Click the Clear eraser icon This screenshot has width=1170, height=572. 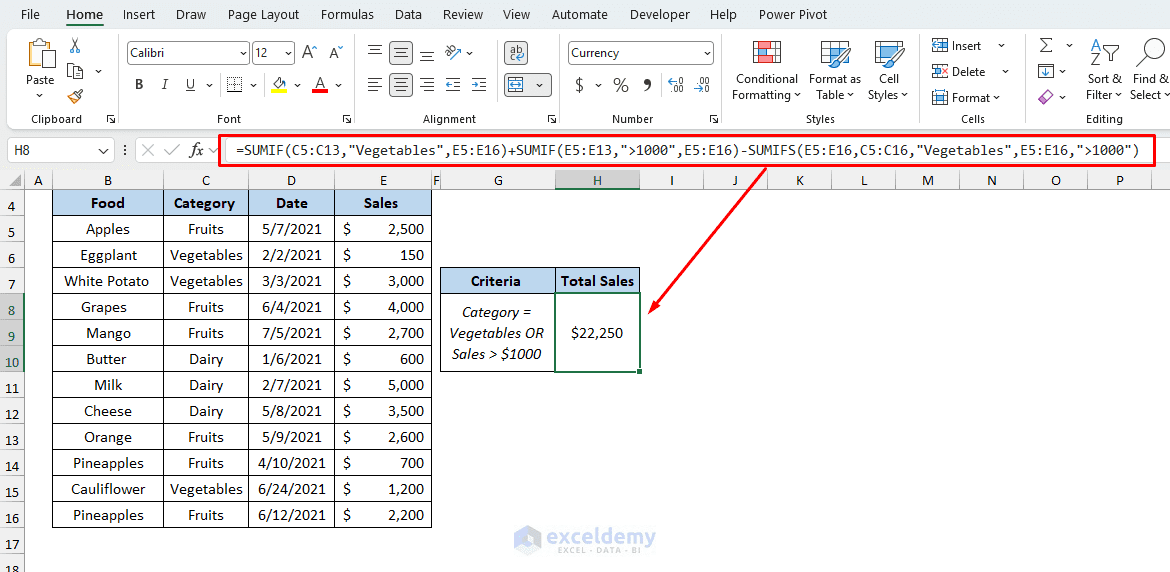[1046, 97]
